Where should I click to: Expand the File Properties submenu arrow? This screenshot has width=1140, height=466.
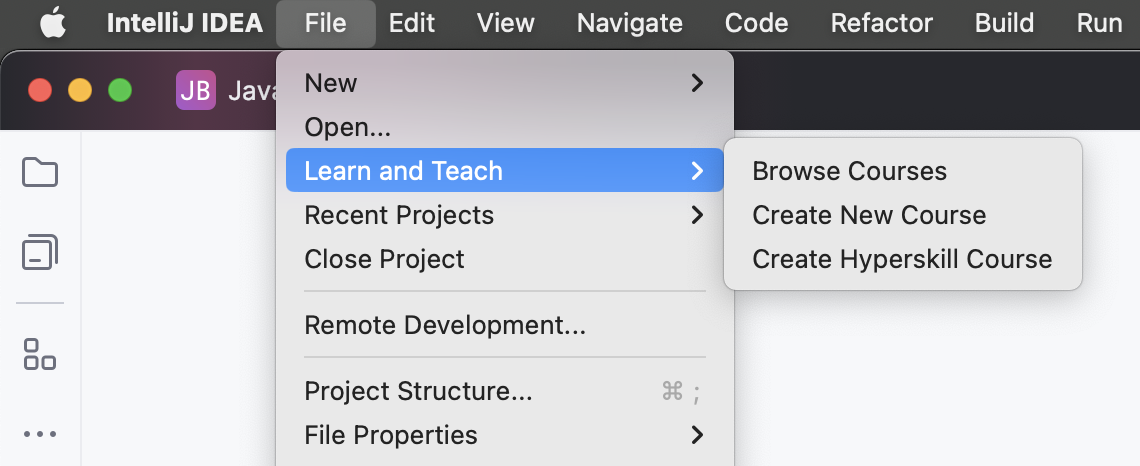click(x=697, y=435)
